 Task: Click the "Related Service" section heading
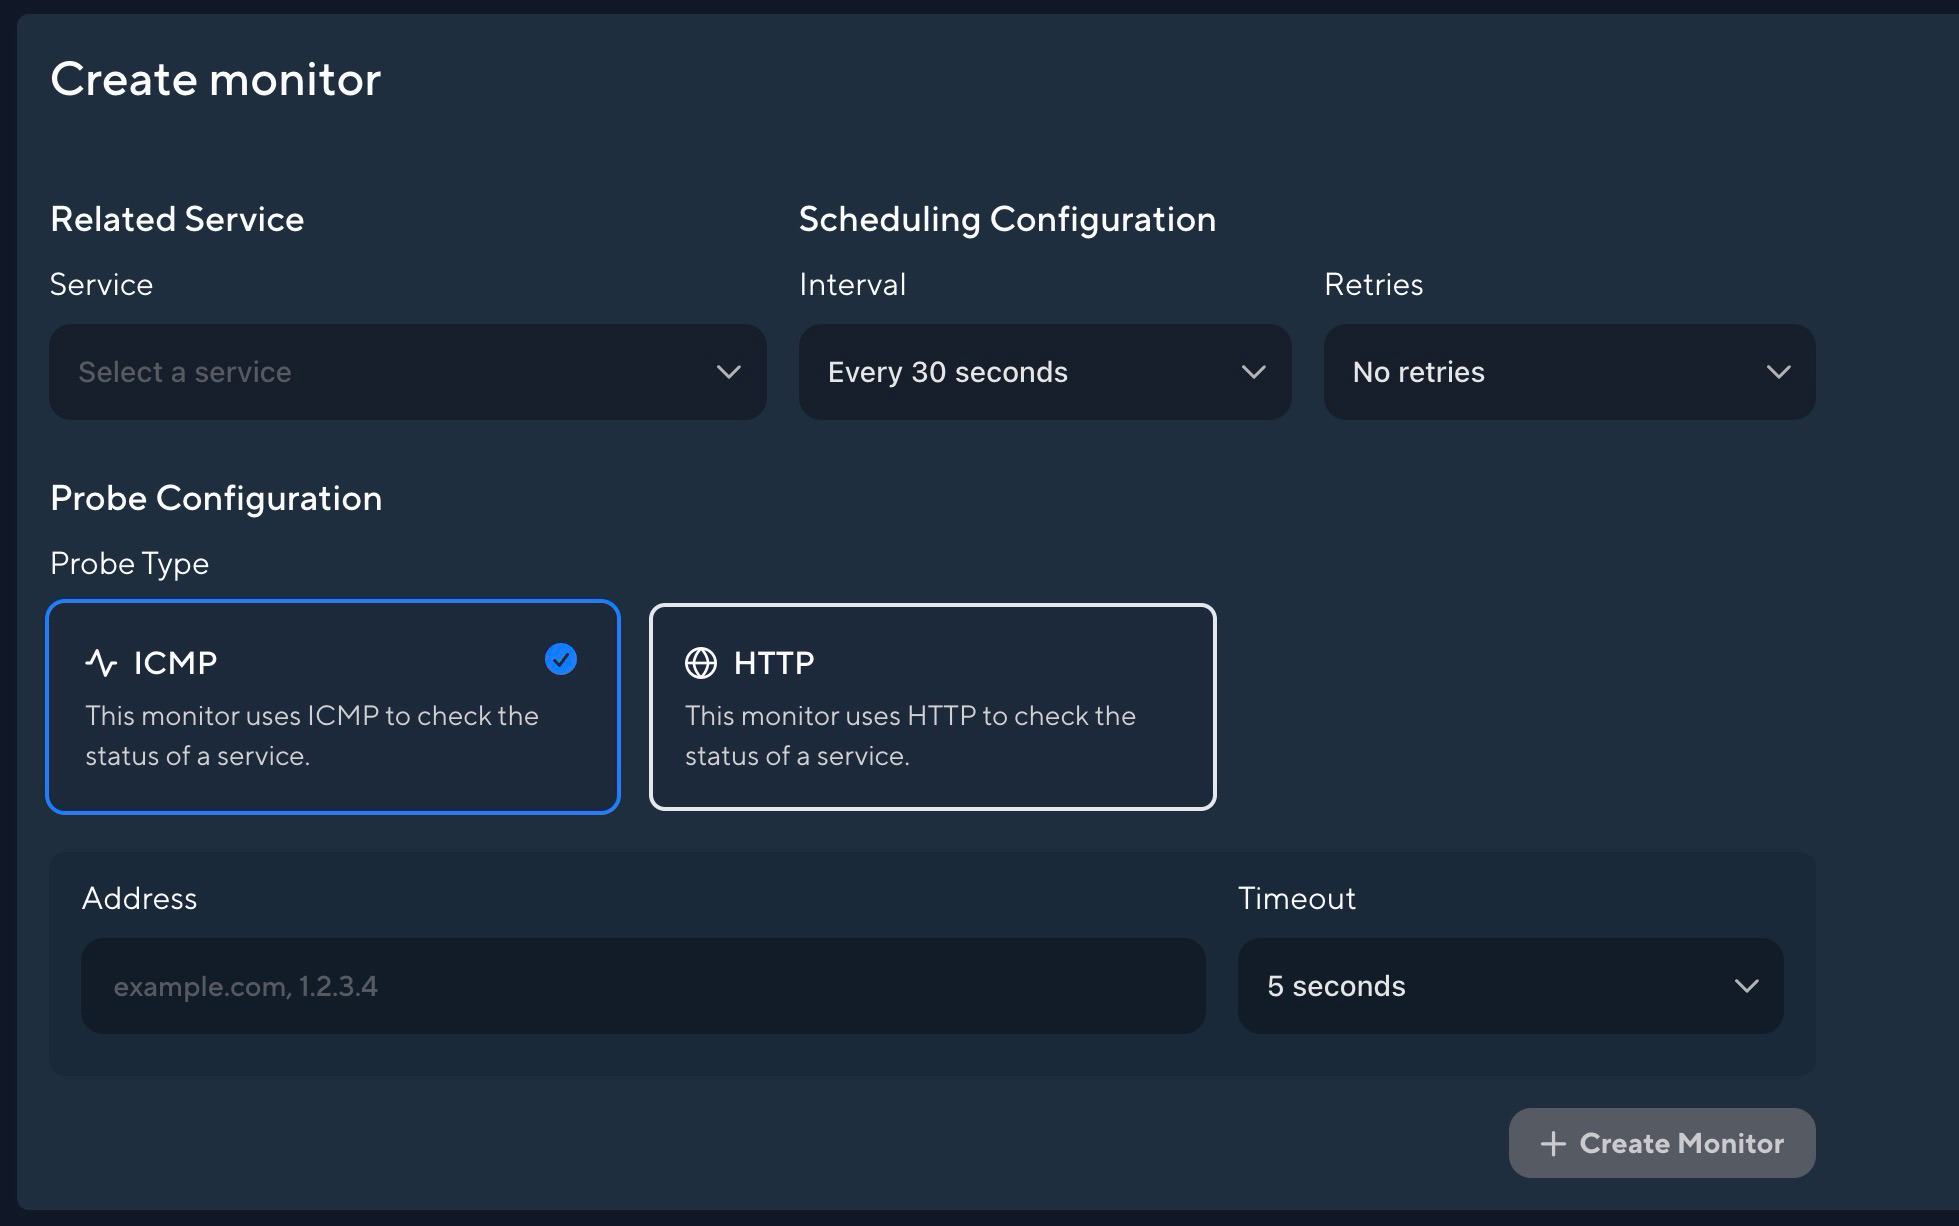click(177, 219)
